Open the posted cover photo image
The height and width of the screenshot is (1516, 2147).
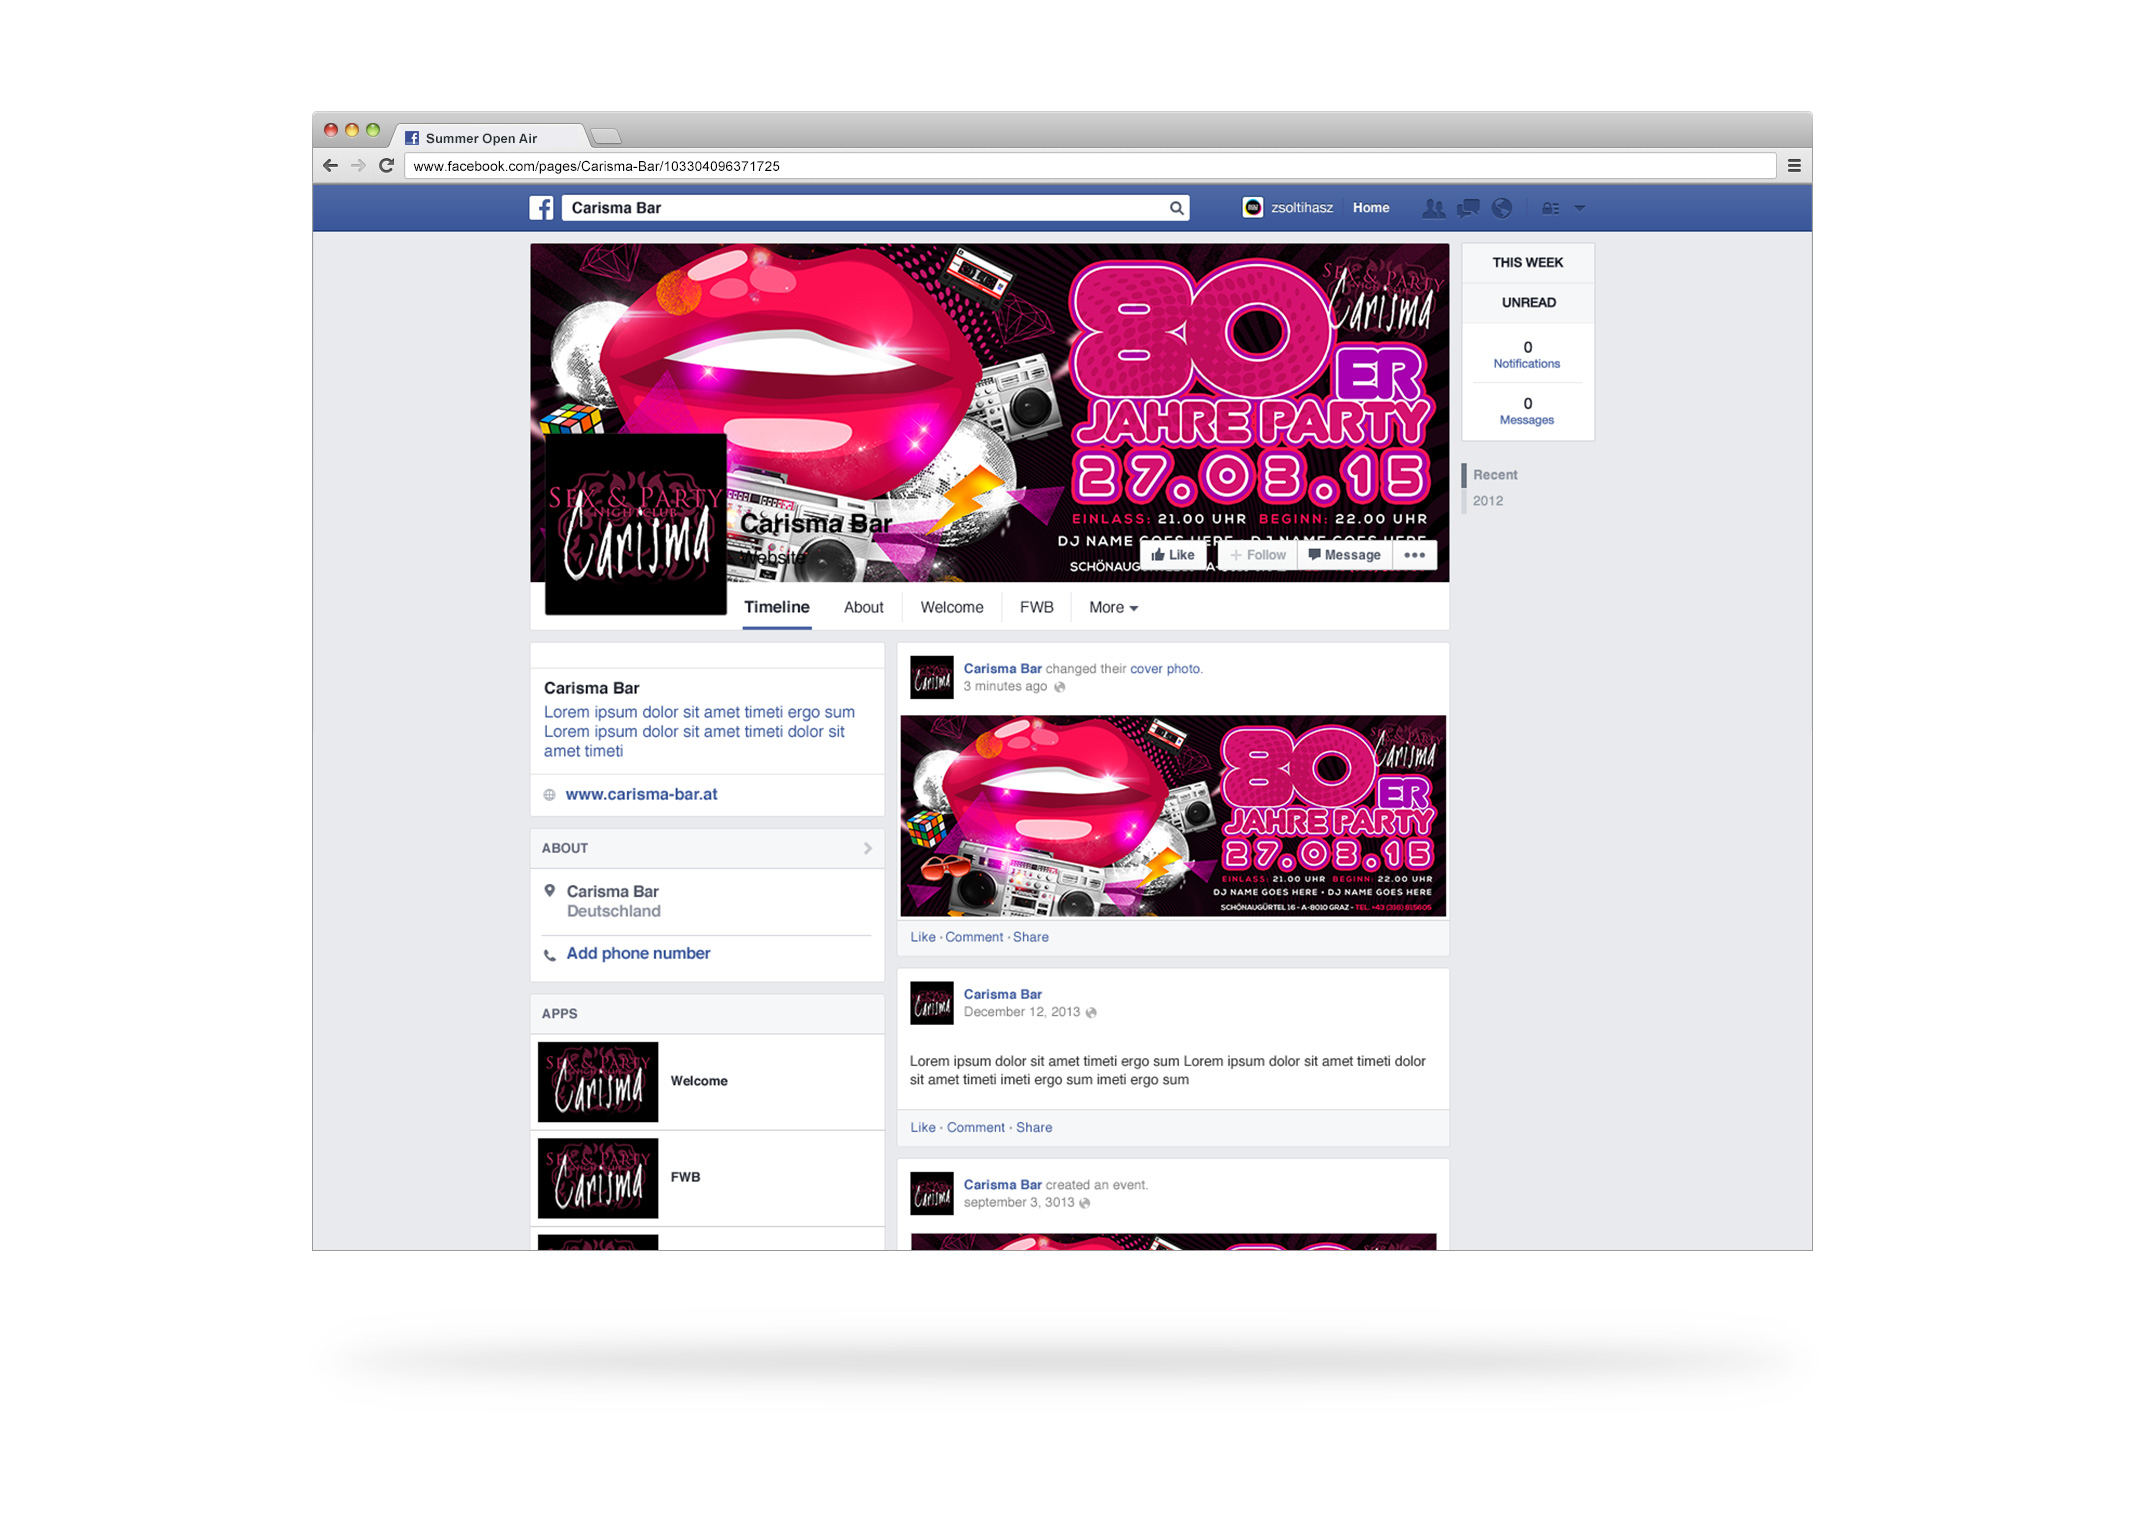[1173, 816]
